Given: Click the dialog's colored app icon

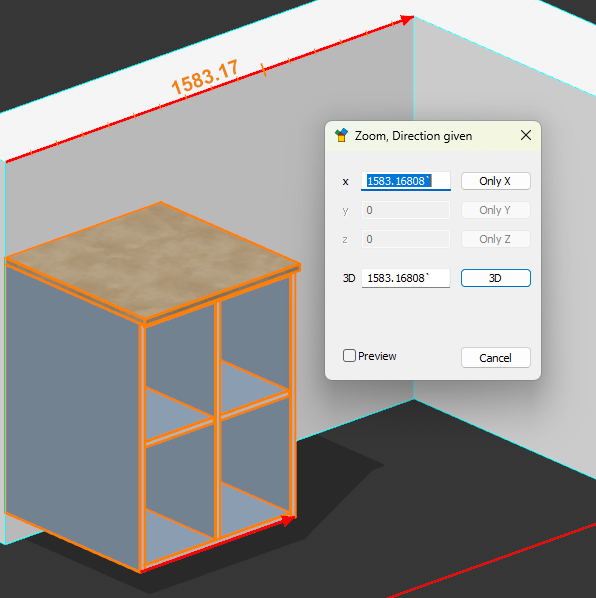Looking at the screenshot, I should (x=341, y=135).
